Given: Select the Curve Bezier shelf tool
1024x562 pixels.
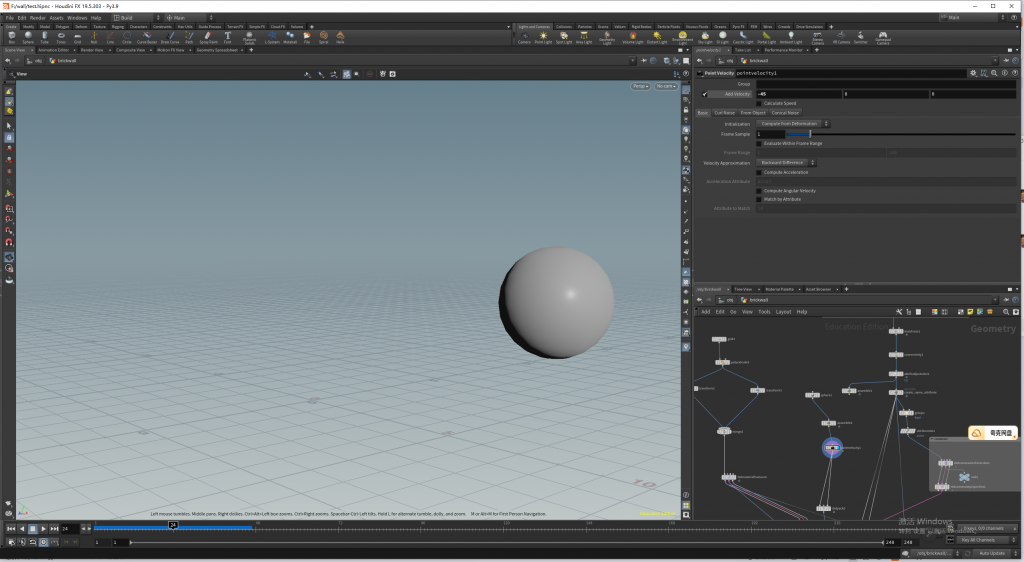Looking at the screenshot, I should coord(147,37).
